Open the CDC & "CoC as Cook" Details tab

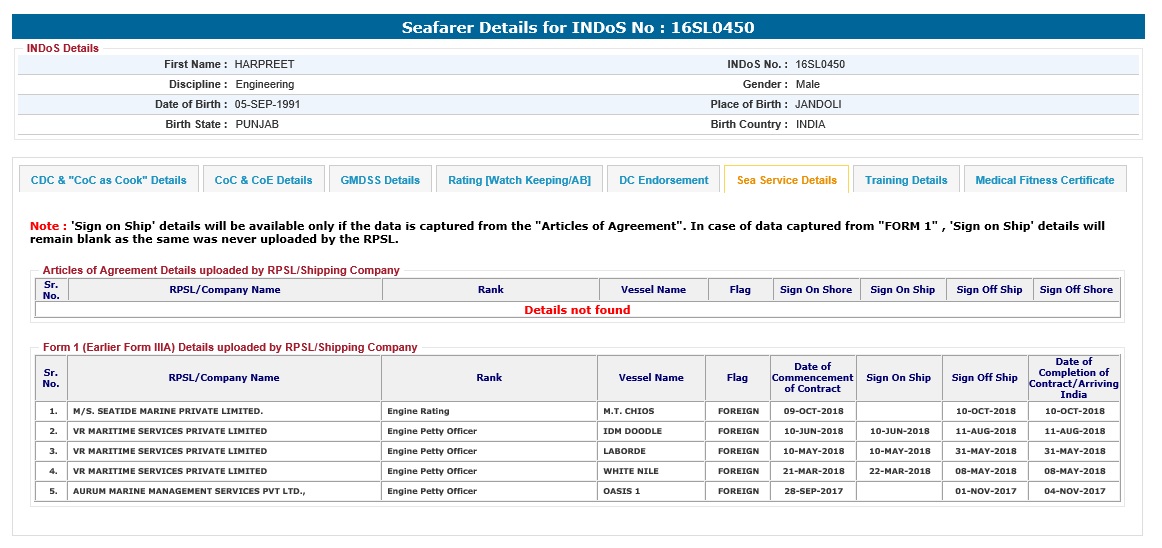pyautogui.click(x=108, y=180)
